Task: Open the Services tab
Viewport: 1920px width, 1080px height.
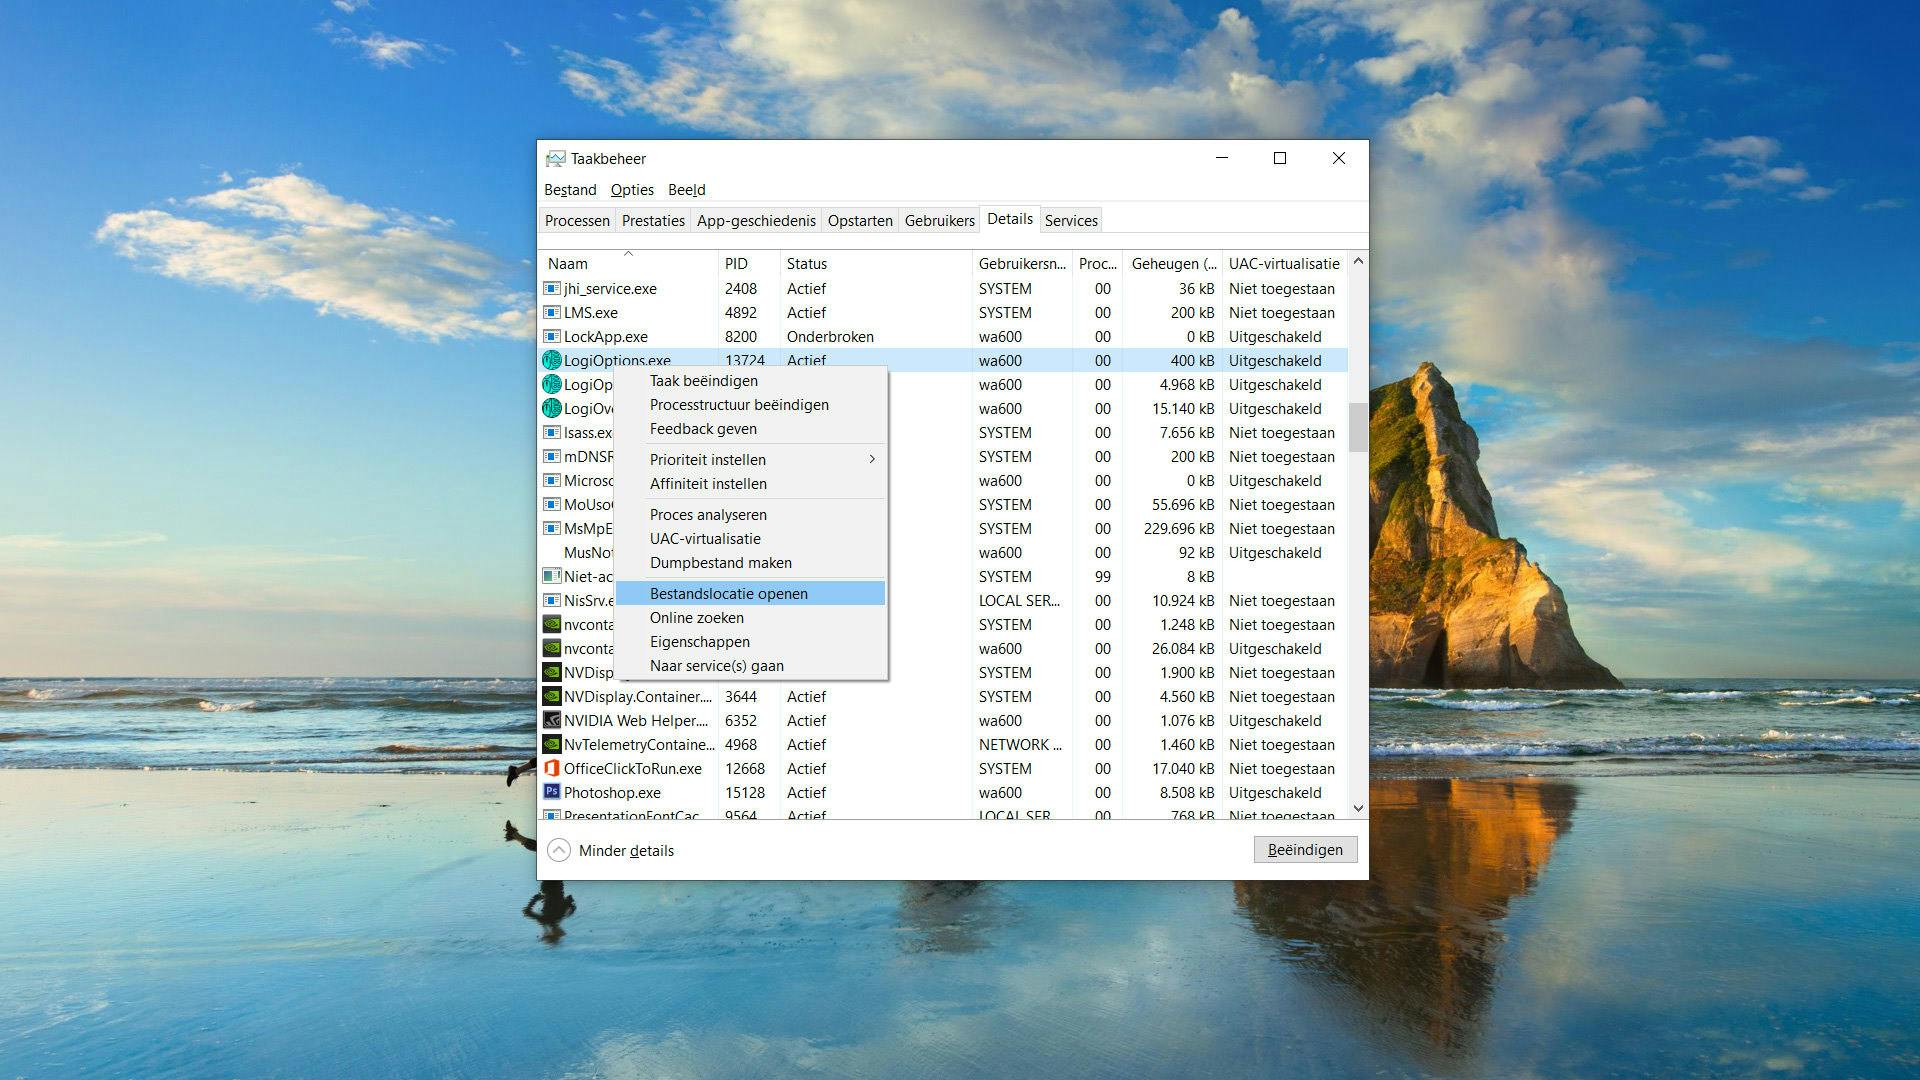Action: tap(1071, 220)
